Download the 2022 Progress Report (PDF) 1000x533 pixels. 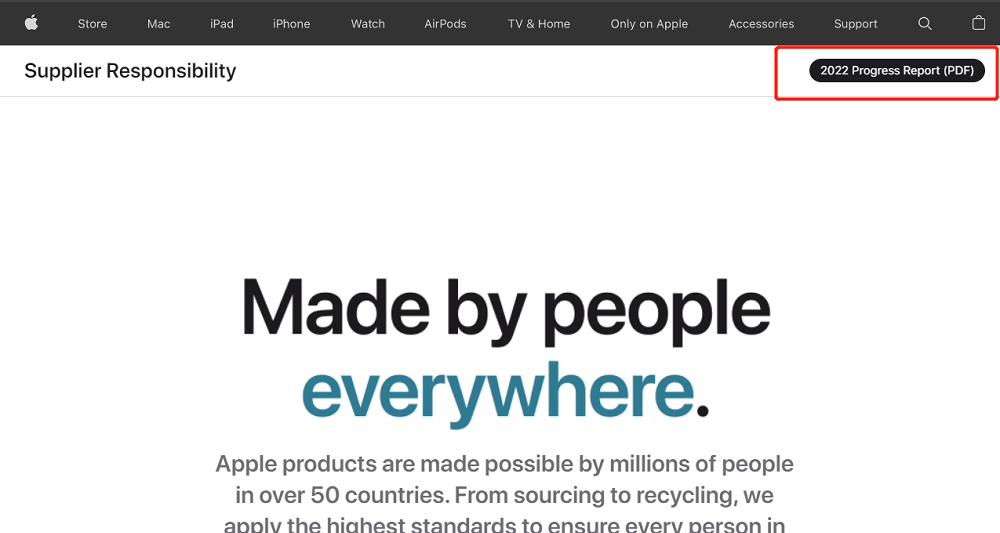click(897, 71)
